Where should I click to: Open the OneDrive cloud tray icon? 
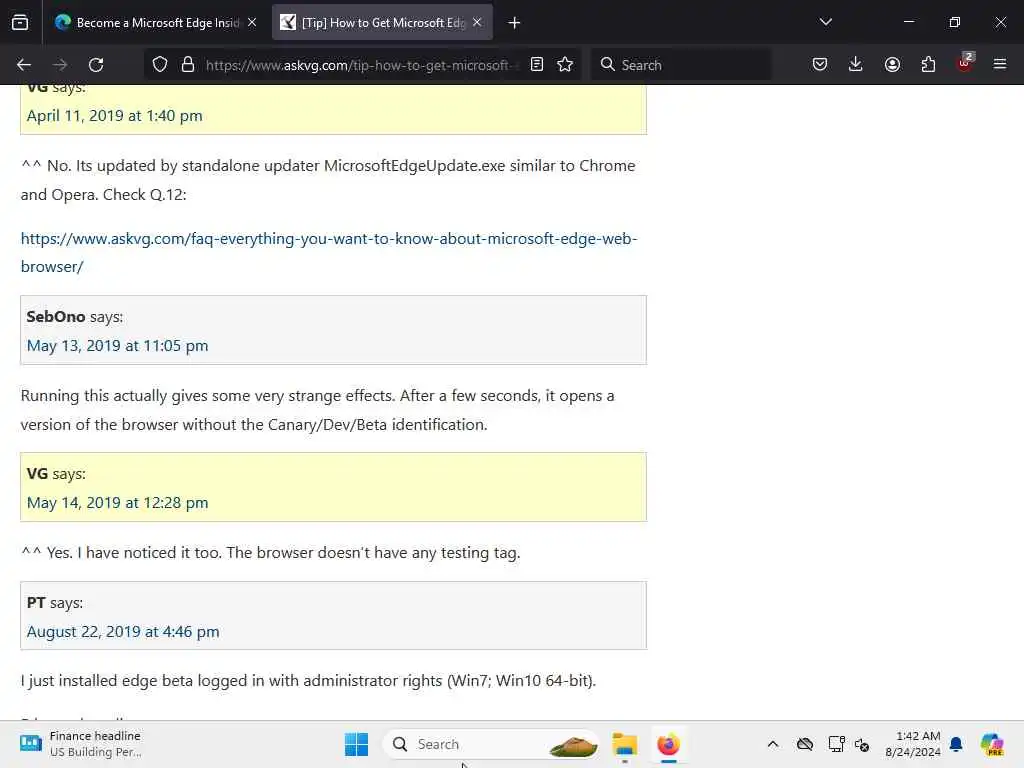coord(805,744)
